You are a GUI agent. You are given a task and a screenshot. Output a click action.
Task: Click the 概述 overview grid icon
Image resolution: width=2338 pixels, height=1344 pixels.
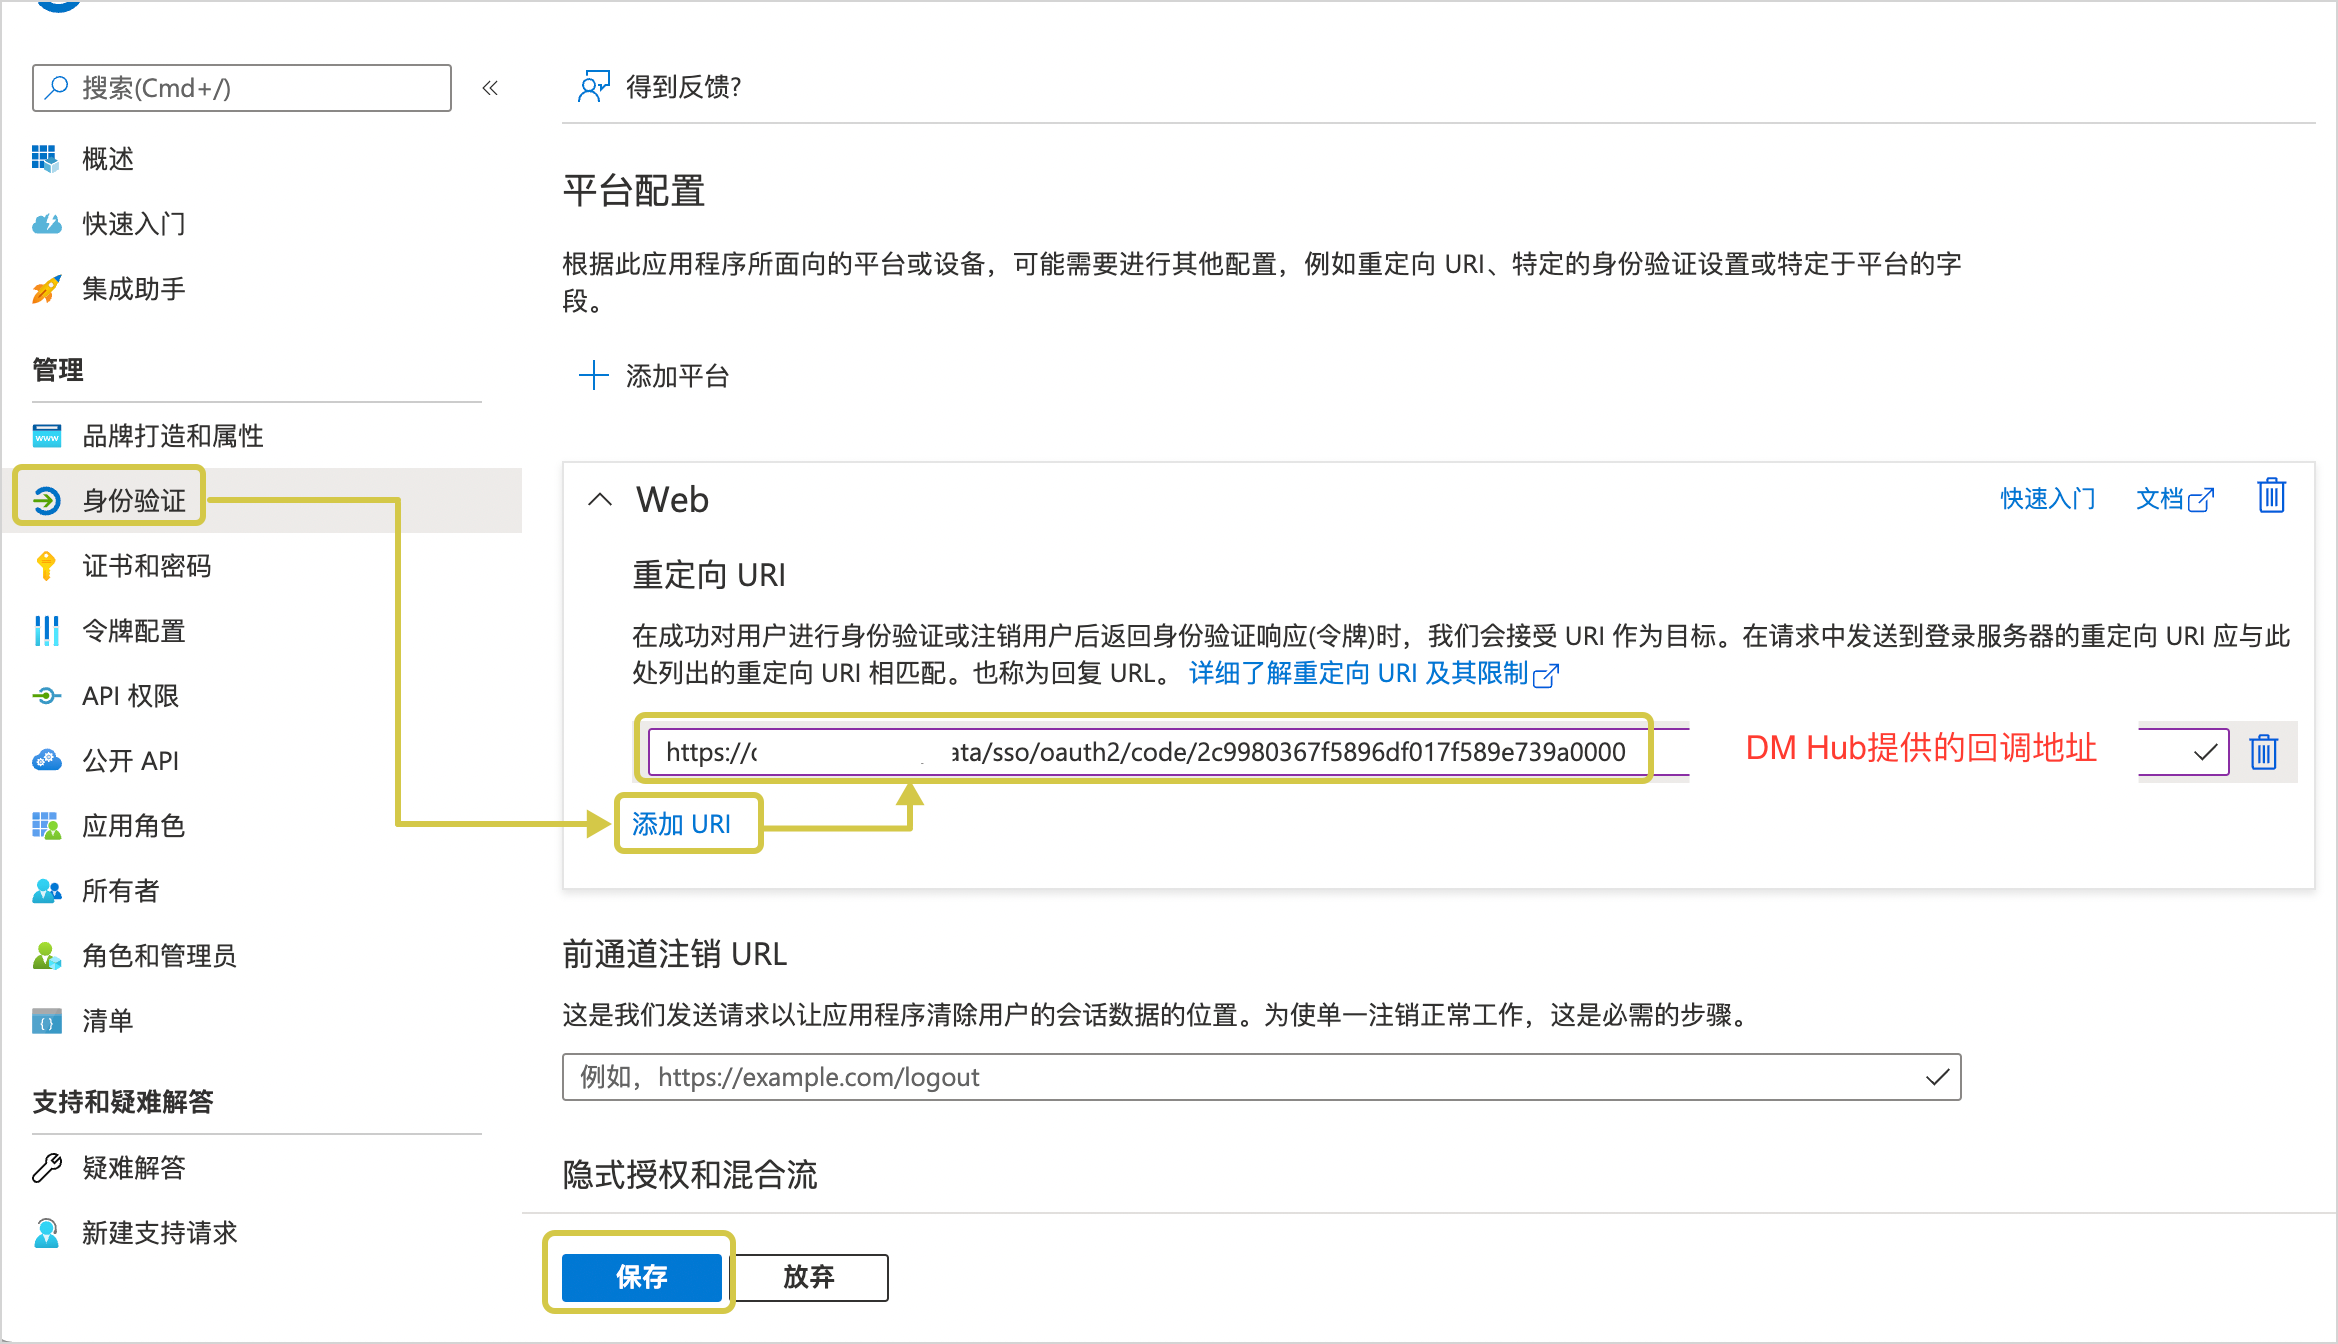pos(46,159)
